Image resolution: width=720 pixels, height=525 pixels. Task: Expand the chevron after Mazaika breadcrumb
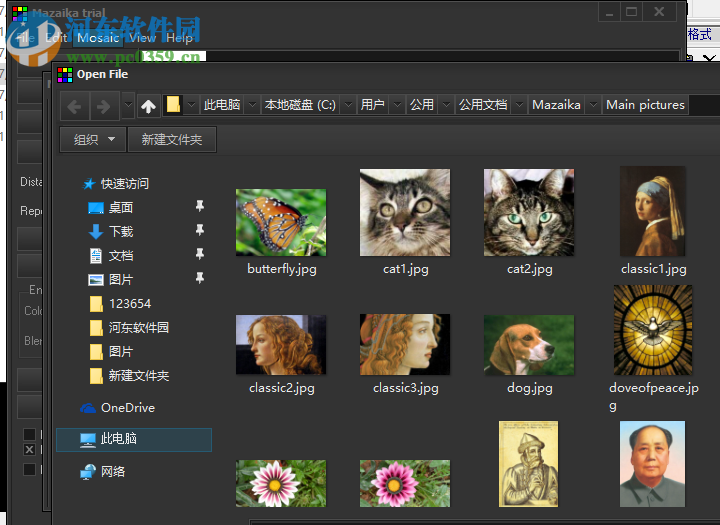click(x=593, y=105)
